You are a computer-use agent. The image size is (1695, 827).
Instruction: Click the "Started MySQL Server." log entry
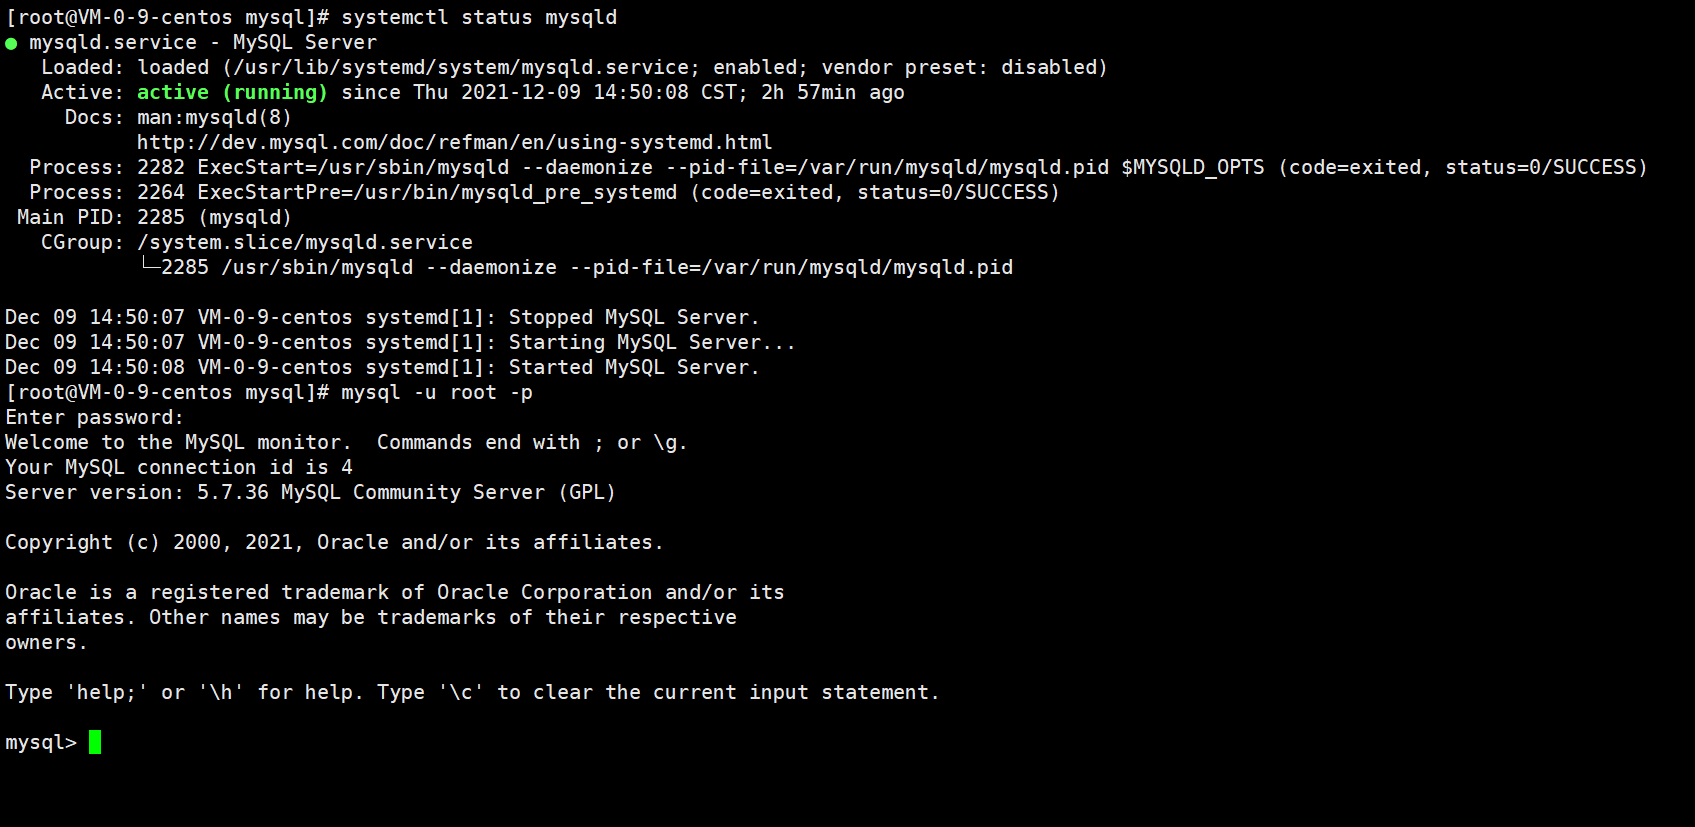pyautogui.click(x=633, y=367)
